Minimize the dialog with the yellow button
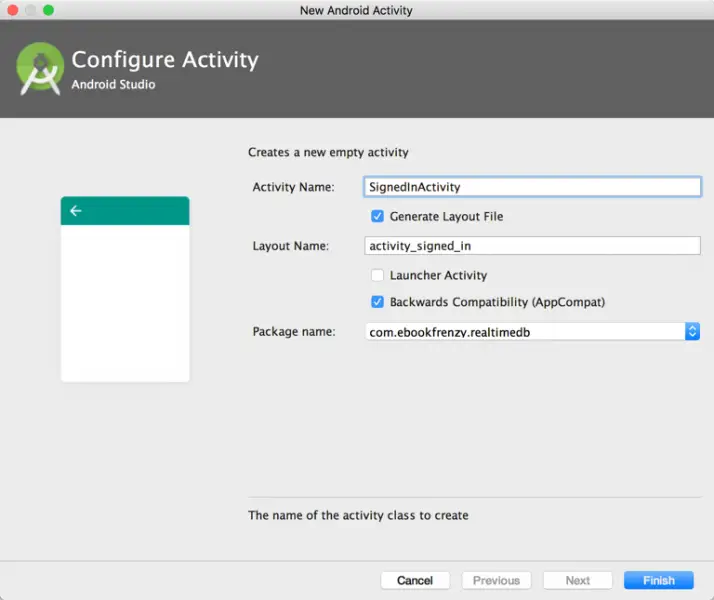 click(x=30, y=10)
